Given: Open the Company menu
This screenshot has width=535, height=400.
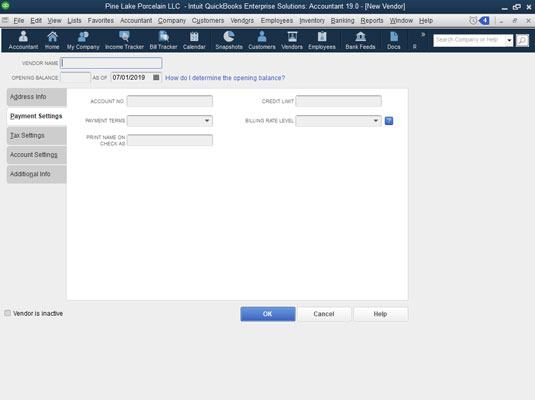Looking at the screenshot, I should [172, 20].
